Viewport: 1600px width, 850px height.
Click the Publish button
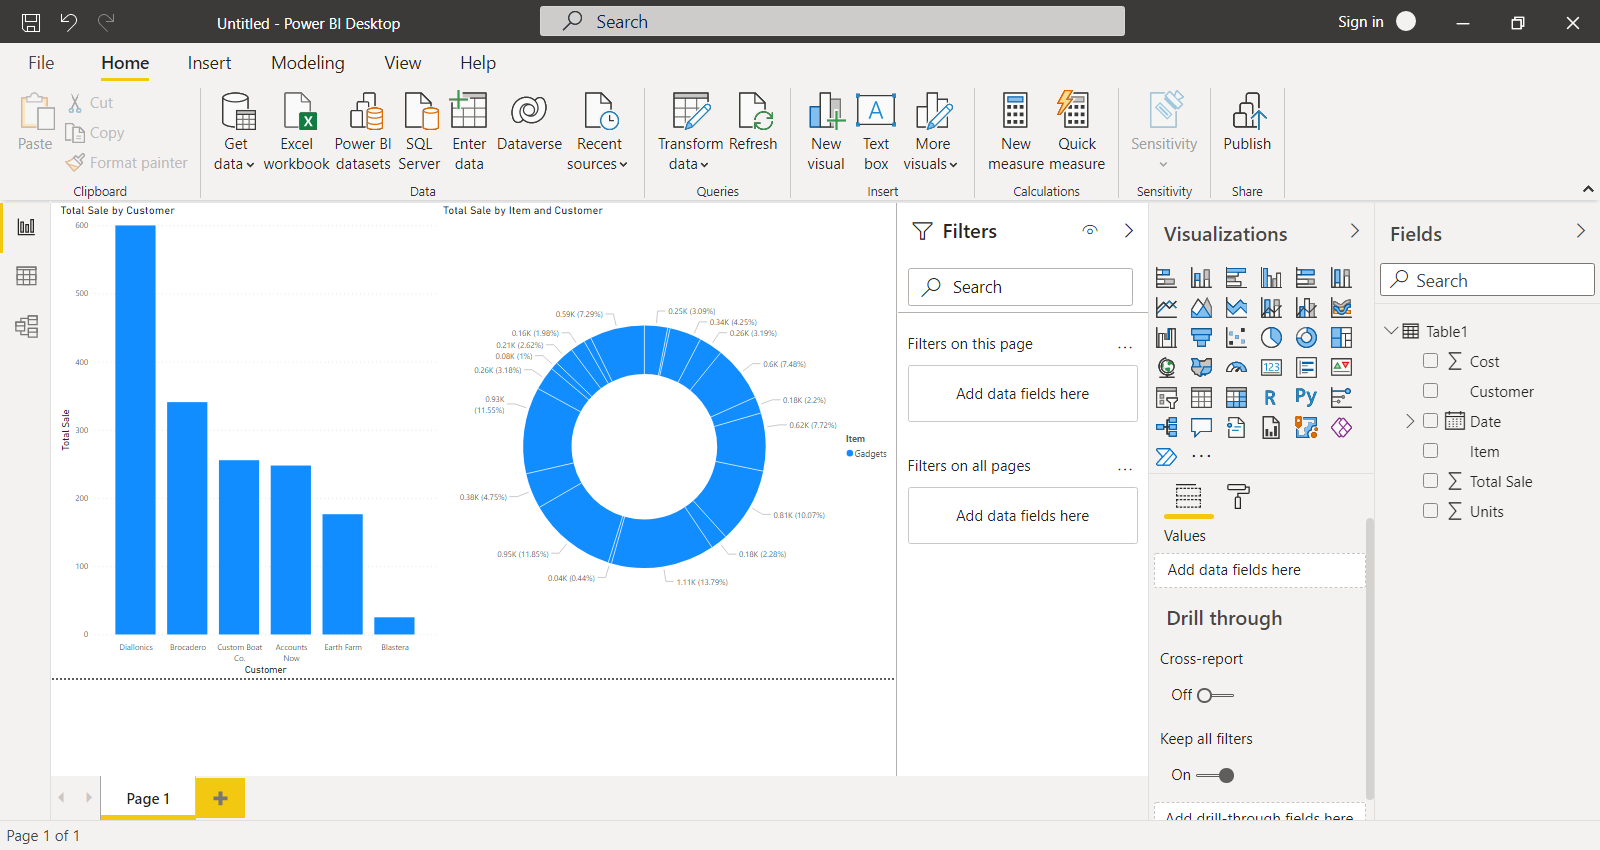[x=1247, y=124]
